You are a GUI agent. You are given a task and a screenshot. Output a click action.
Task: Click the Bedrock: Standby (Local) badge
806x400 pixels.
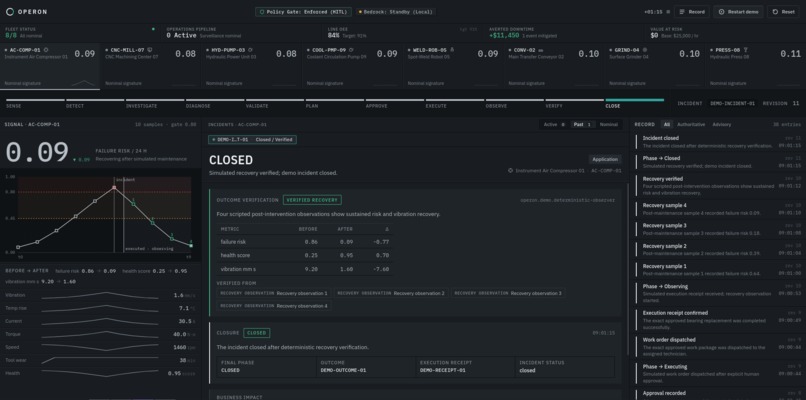tap(395, 12)
